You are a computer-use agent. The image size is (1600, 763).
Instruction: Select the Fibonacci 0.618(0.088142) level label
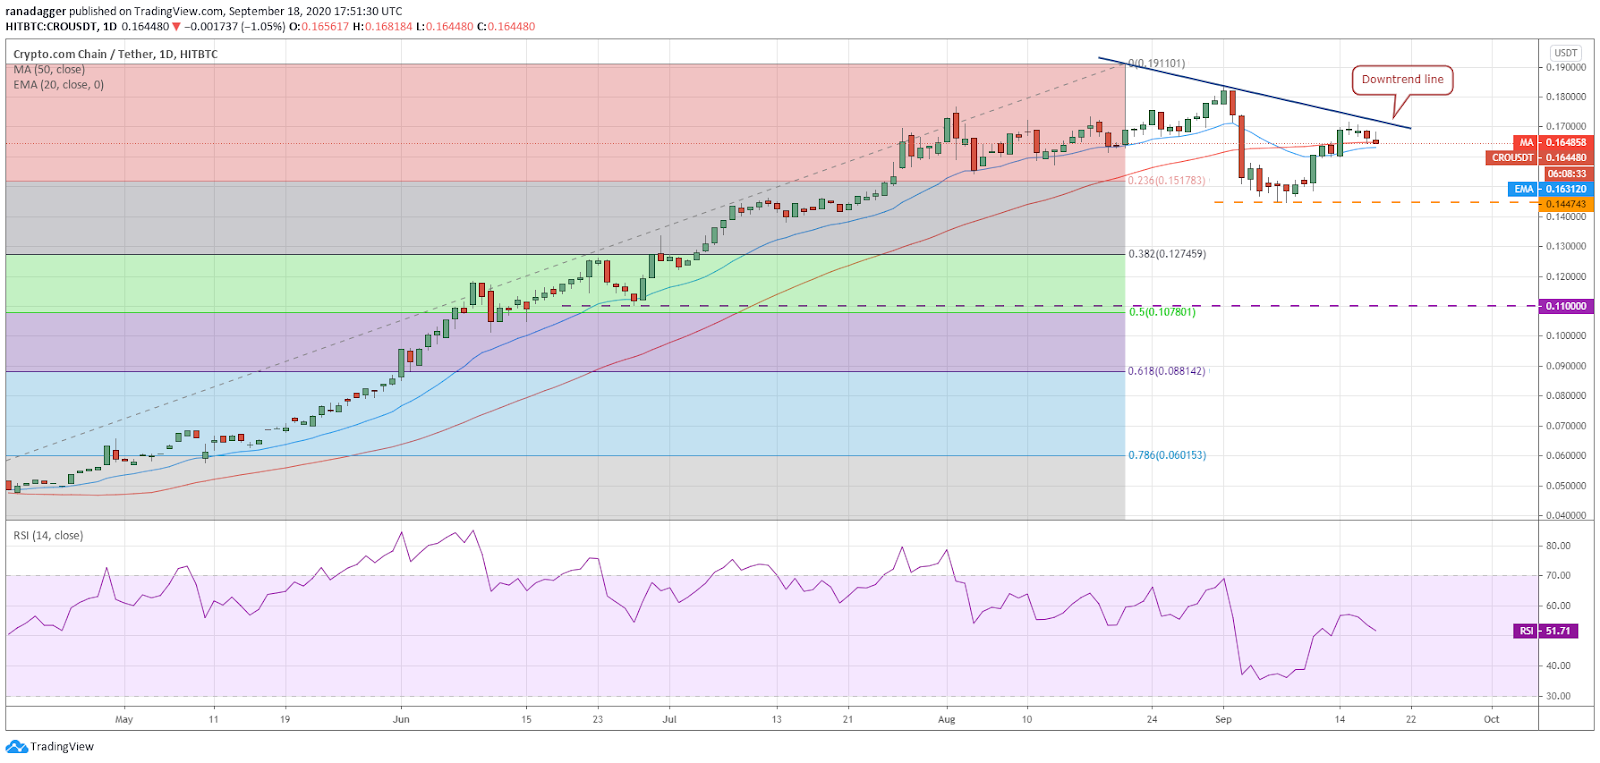tap(1167, 371)
